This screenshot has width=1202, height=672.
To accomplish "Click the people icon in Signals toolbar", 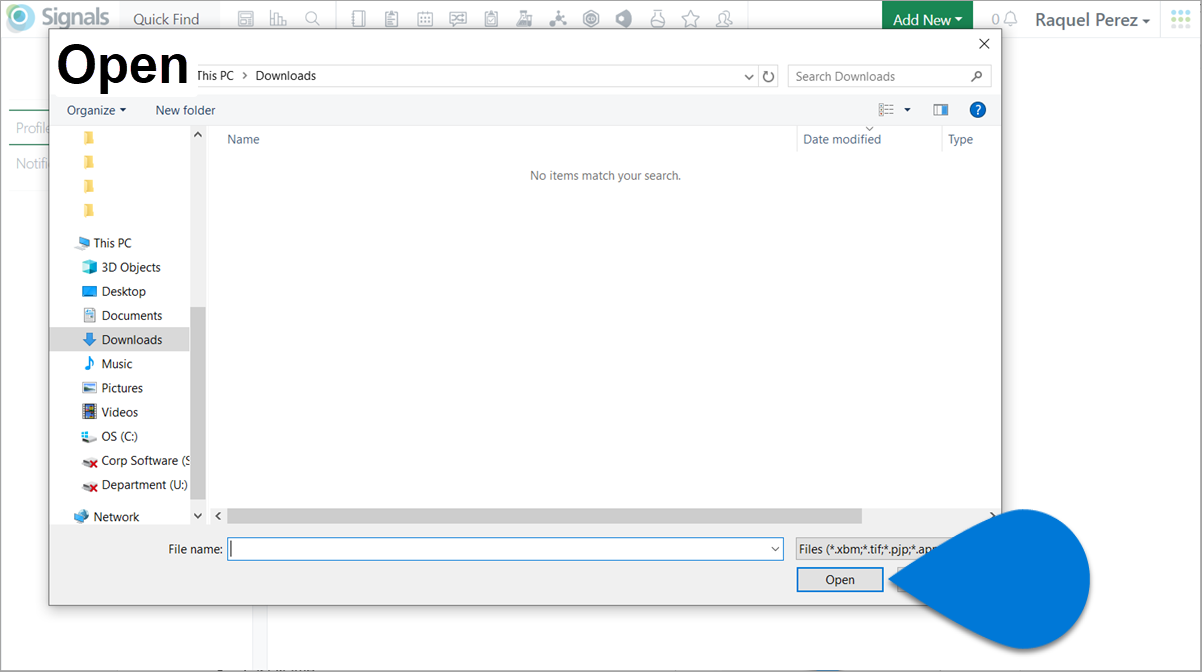I will [x=725, y=19].
